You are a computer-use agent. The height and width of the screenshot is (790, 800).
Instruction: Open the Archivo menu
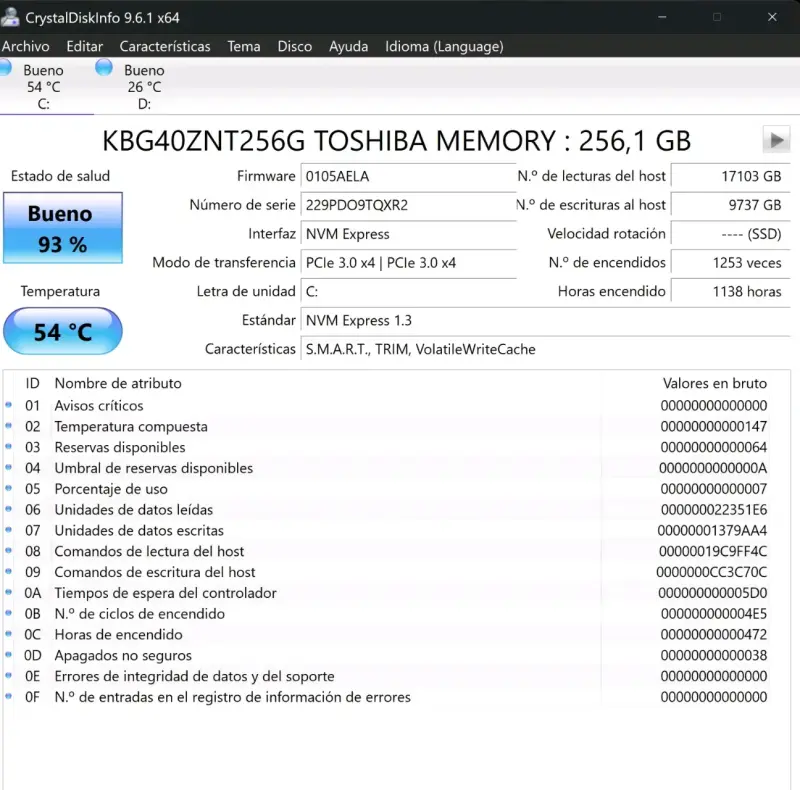click(x=26, y=46)
